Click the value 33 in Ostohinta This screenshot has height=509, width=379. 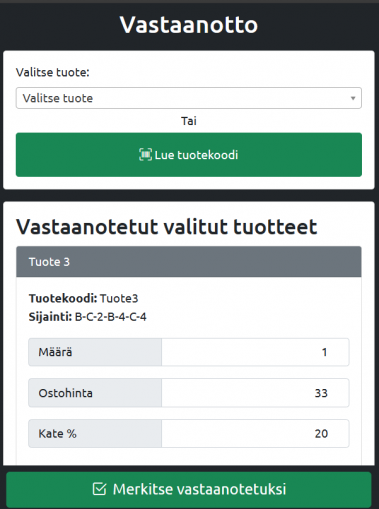321,393
